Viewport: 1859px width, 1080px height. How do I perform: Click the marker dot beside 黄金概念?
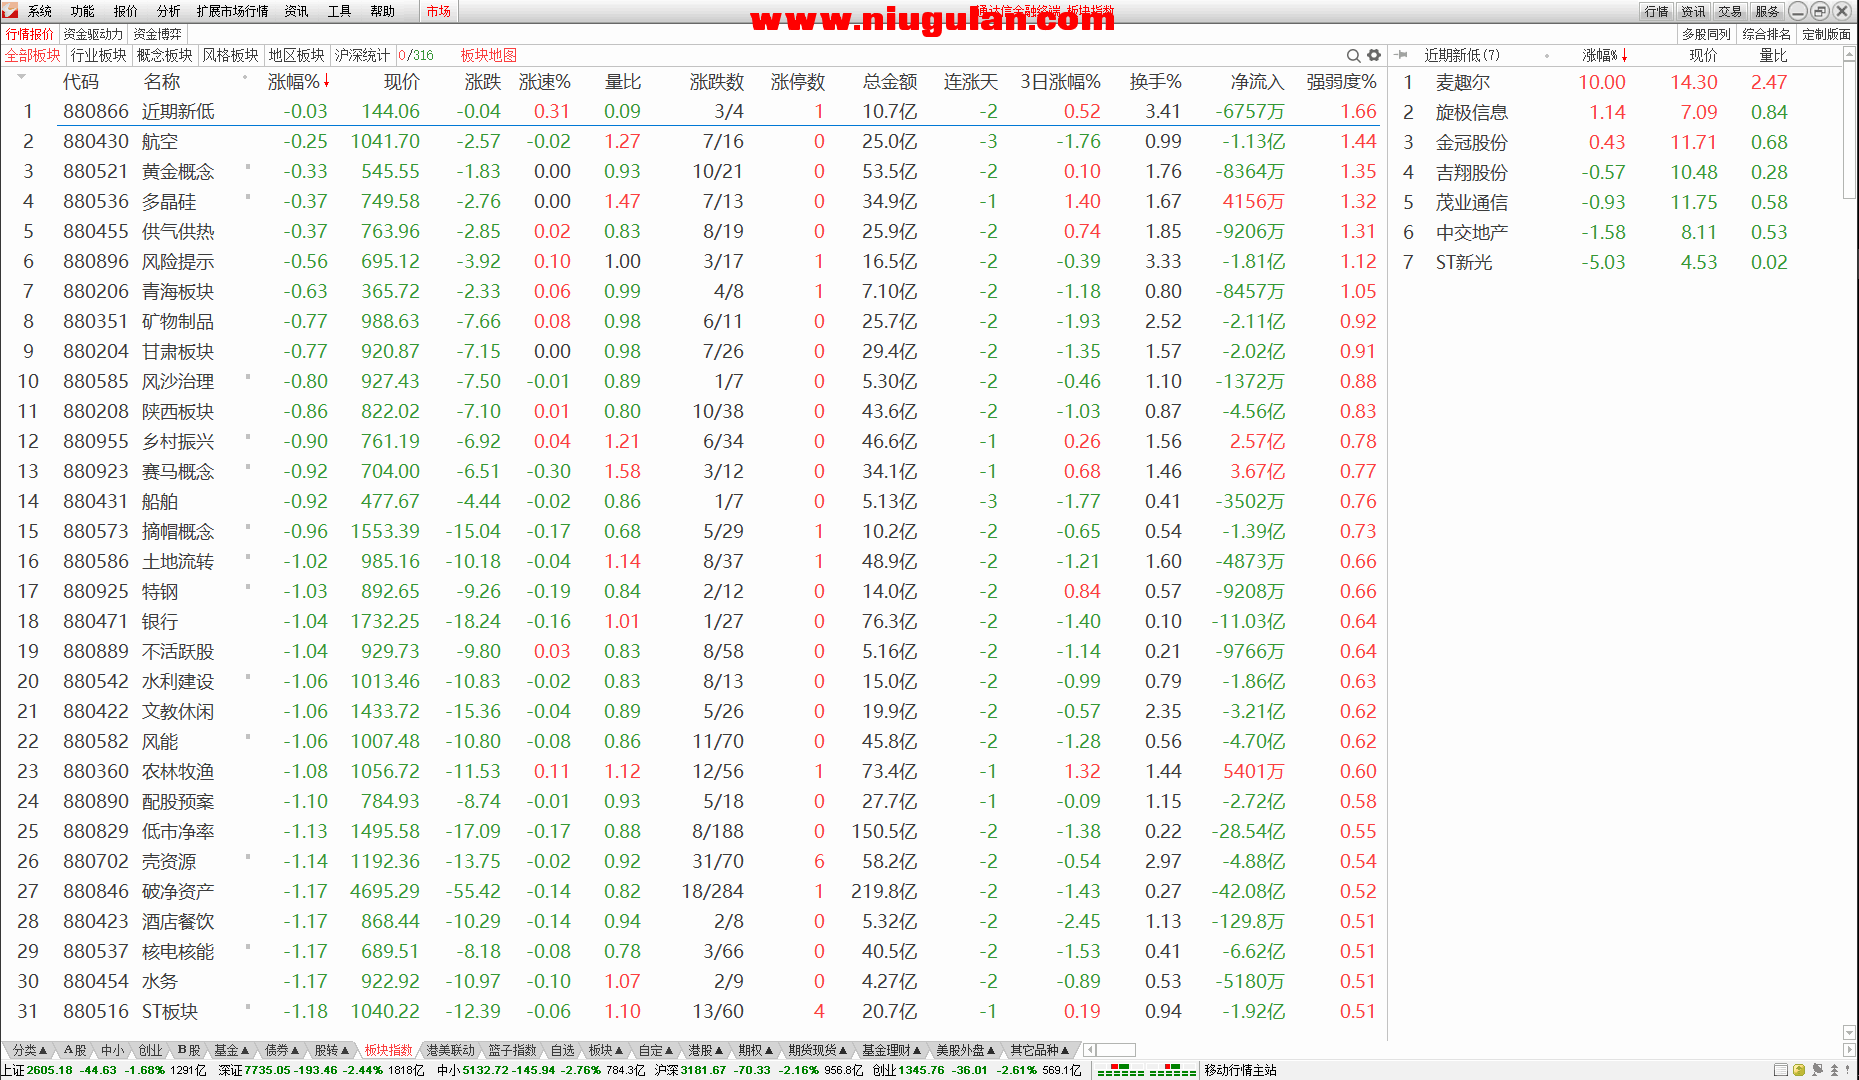248,166
